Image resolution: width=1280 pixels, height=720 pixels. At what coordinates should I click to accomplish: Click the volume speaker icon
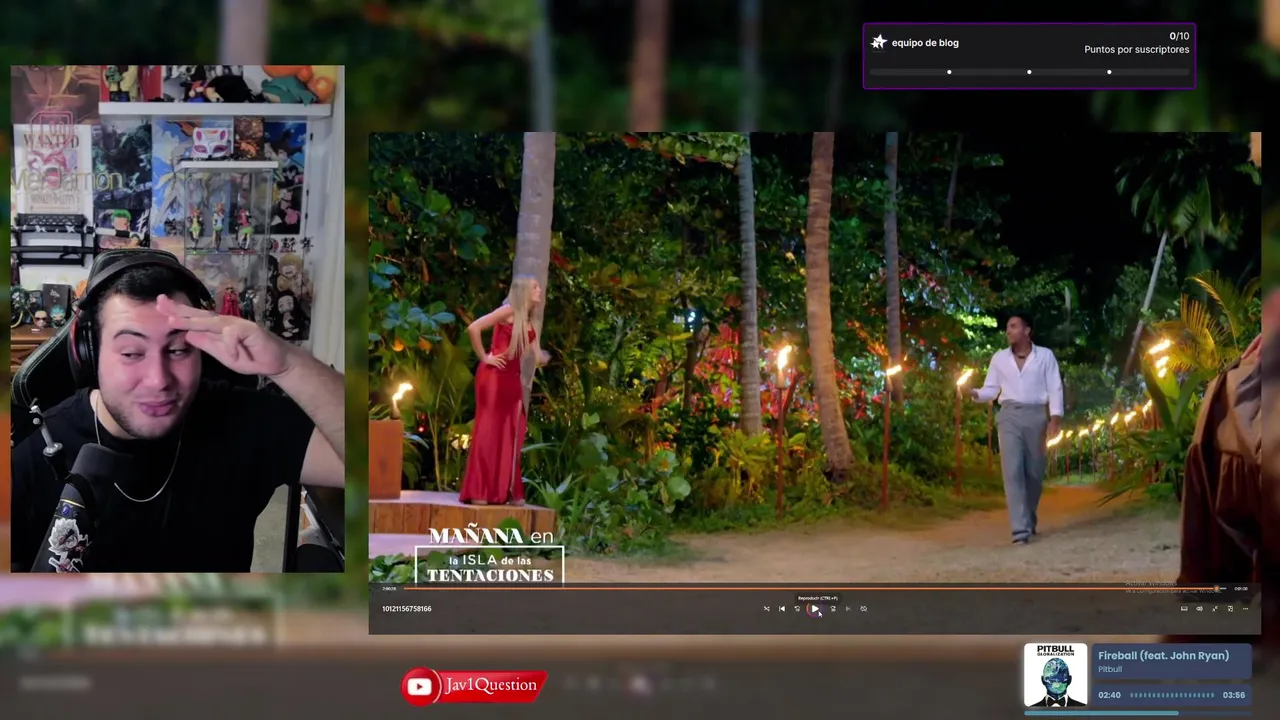tap(1199, 609)
